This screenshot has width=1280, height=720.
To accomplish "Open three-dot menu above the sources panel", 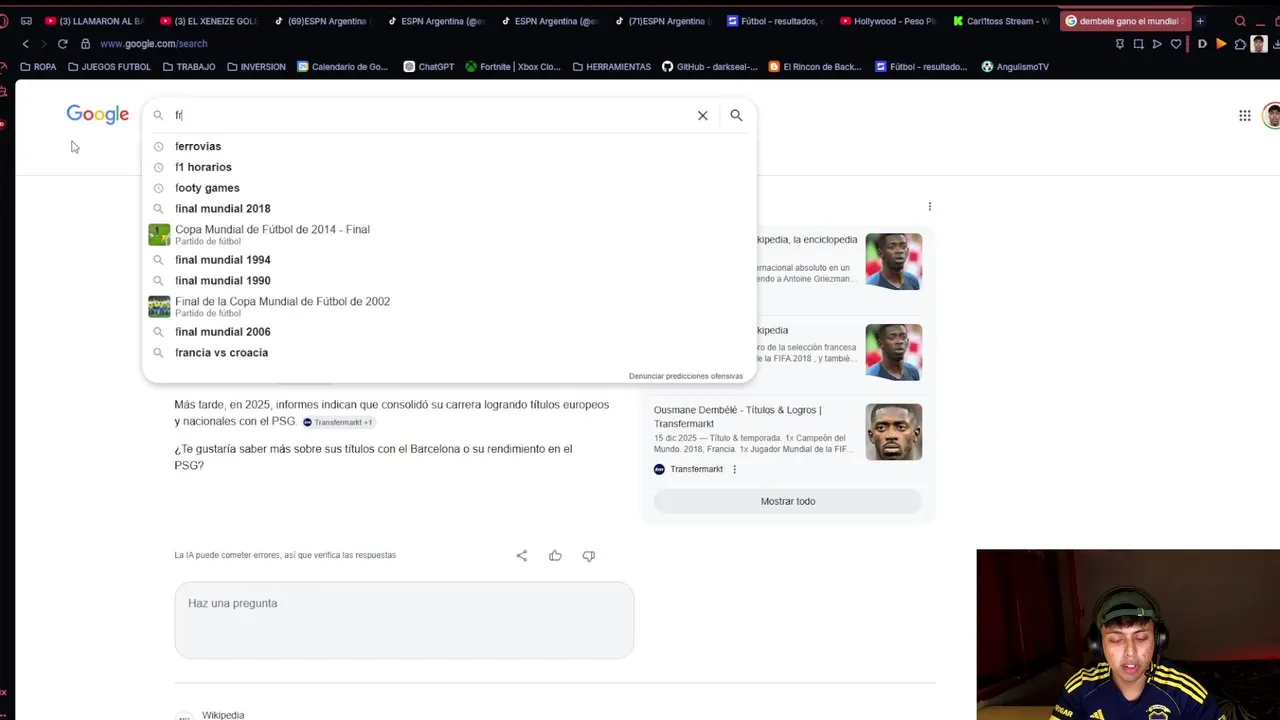I will 930,207.
